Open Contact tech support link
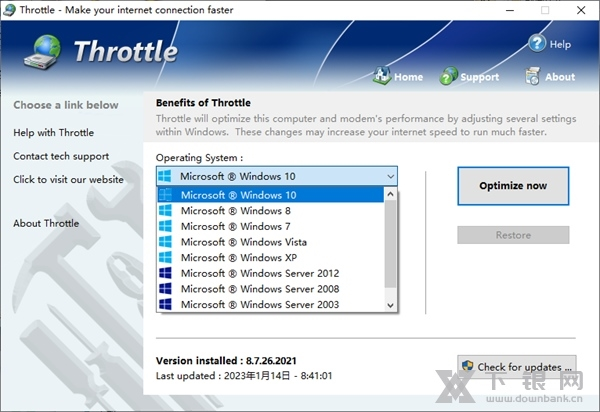This screenshot has width=600, height=412. (x=61, y=156)
